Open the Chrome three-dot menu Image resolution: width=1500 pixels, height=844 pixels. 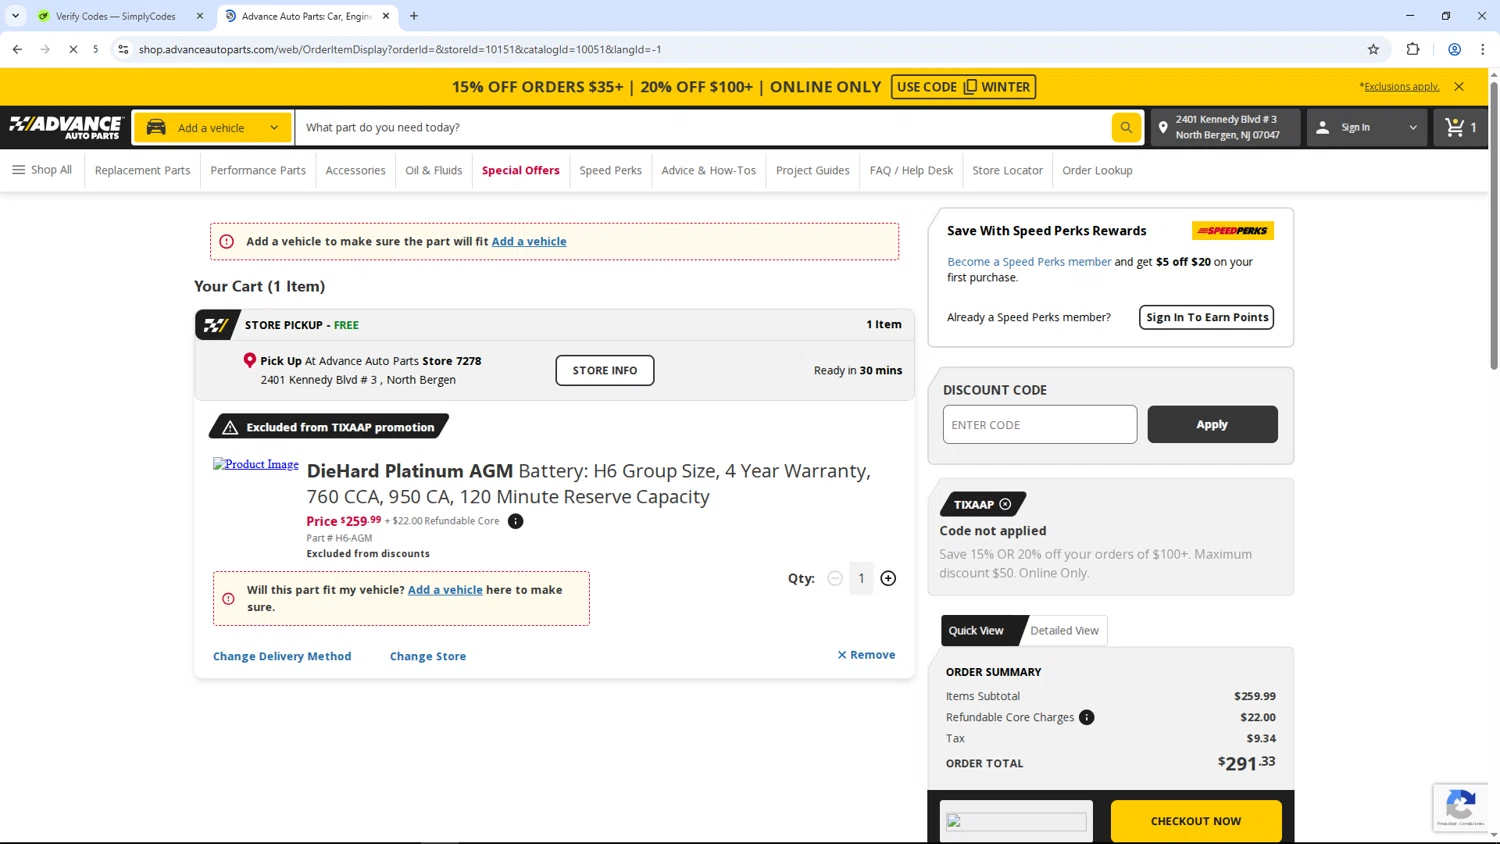pyautogui.click(x=1482, y=49)
